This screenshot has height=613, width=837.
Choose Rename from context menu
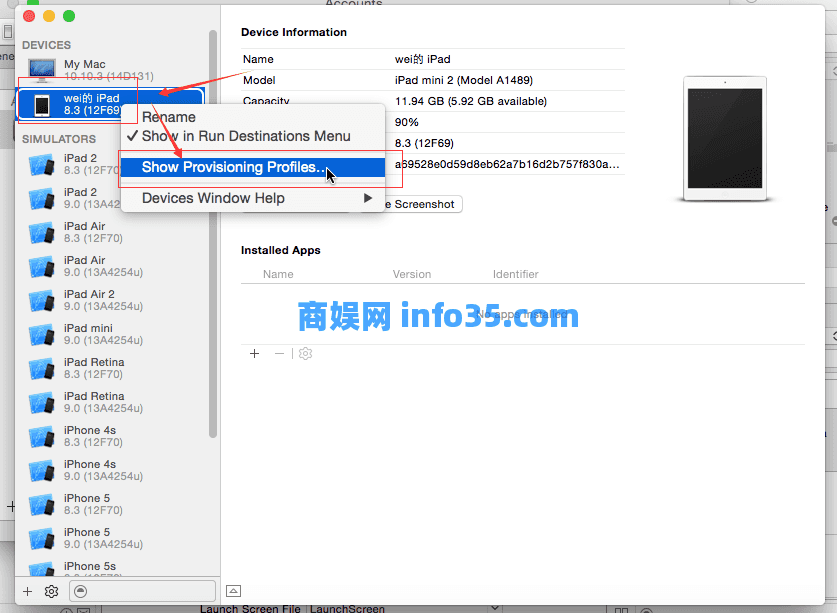tap(169, 117)
